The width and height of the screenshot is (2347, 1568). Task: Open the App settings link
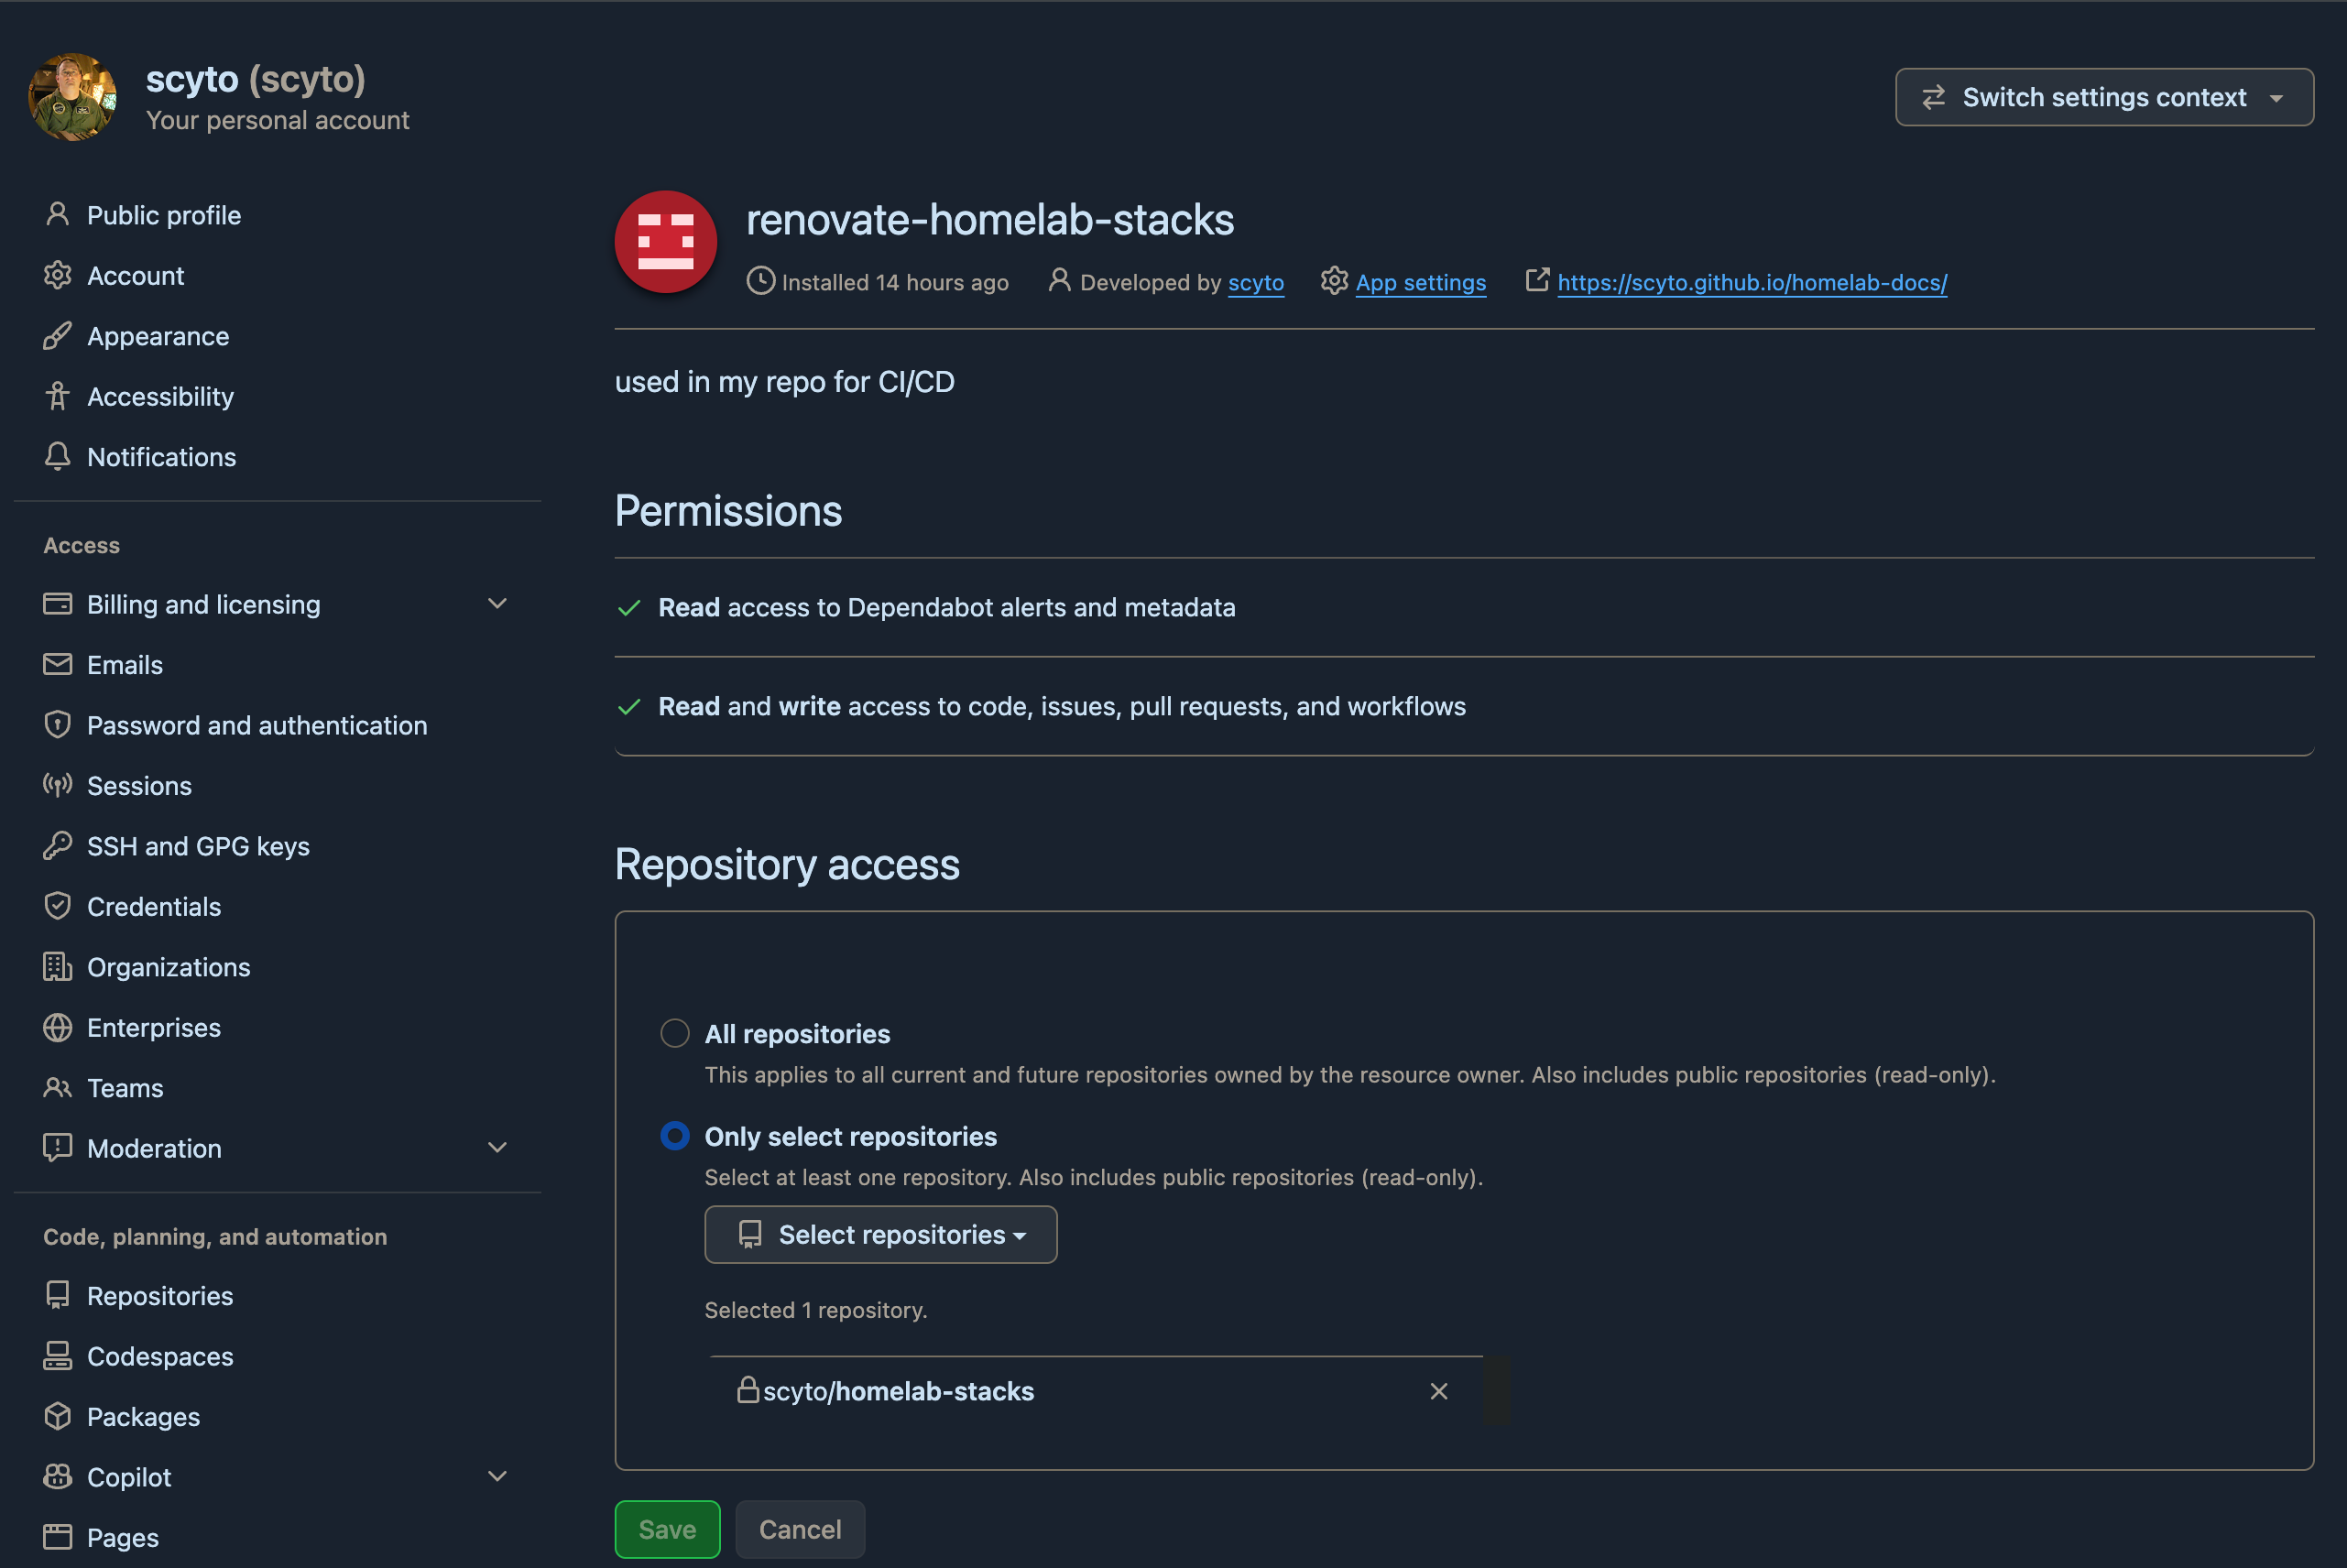tap(1420, 283)
